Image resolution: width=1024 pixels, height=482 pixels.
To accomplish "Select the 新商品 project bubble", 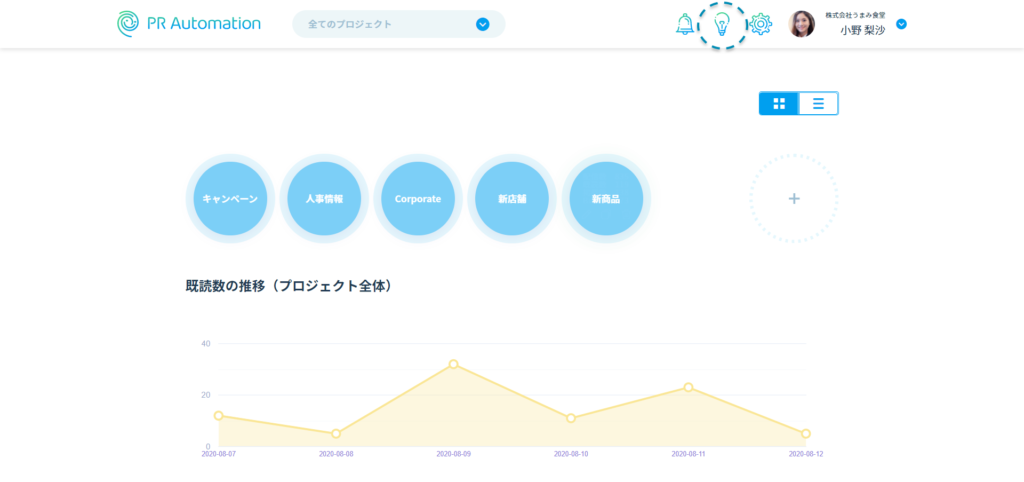I will click(x=606, y=199).
